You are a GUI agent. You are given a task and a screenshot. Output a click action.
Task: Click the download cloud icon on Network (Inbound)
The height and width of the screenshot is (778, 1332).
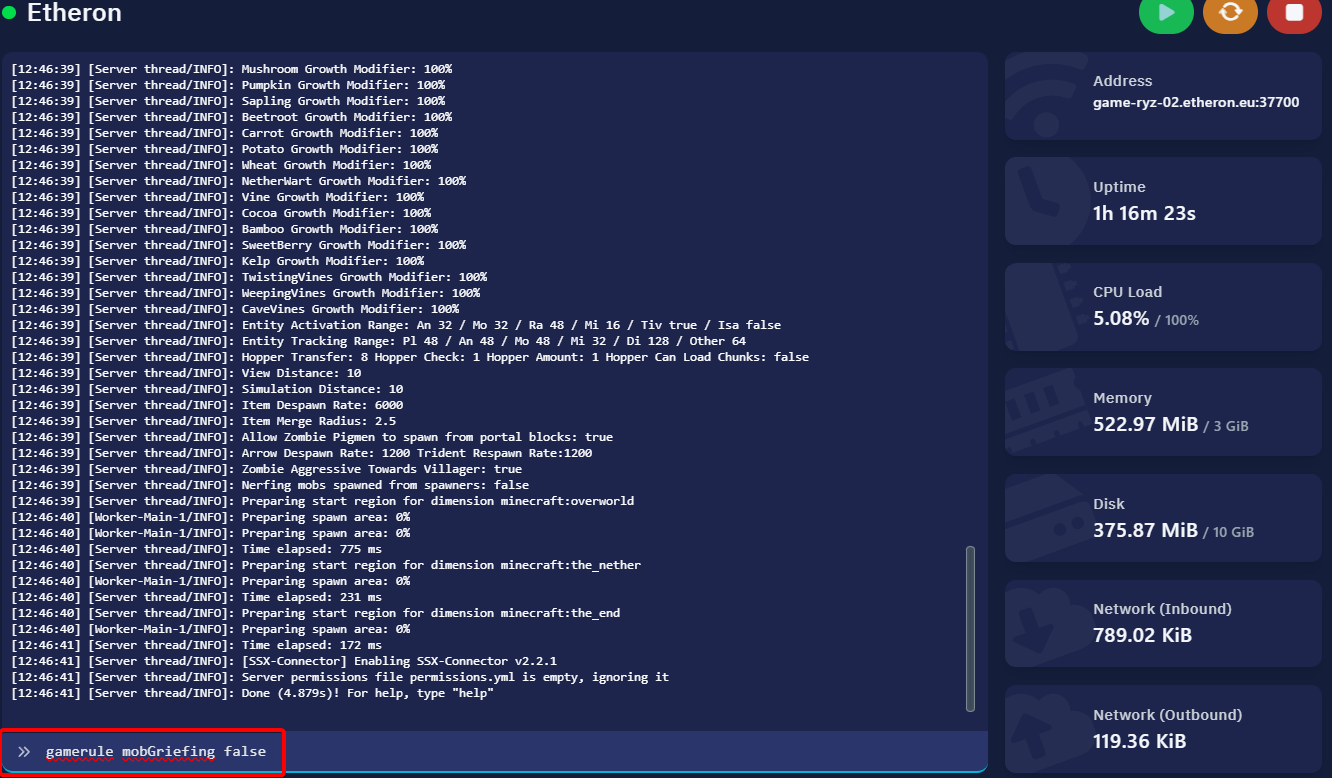point(1040,626)
